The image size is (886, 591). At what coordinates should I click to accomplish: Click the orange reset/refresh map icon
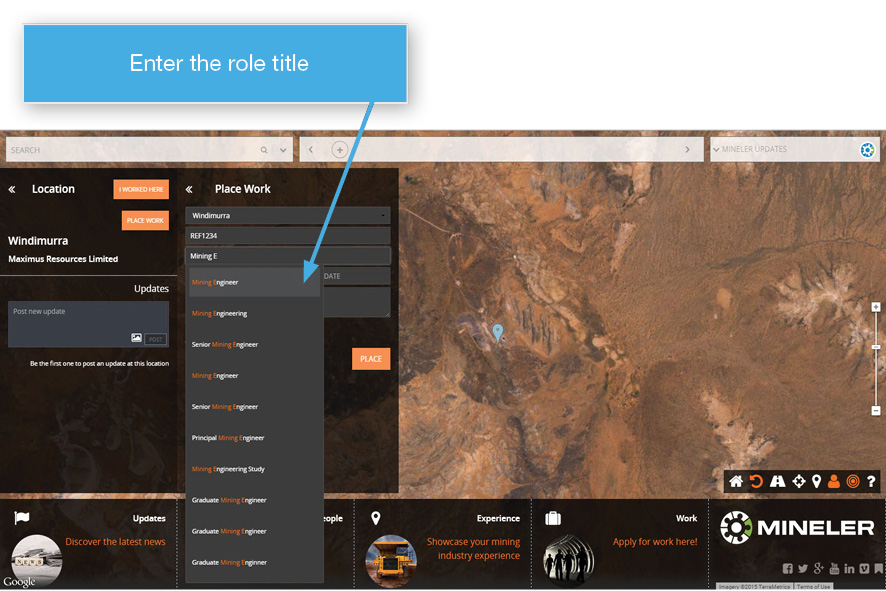(756, 481)
